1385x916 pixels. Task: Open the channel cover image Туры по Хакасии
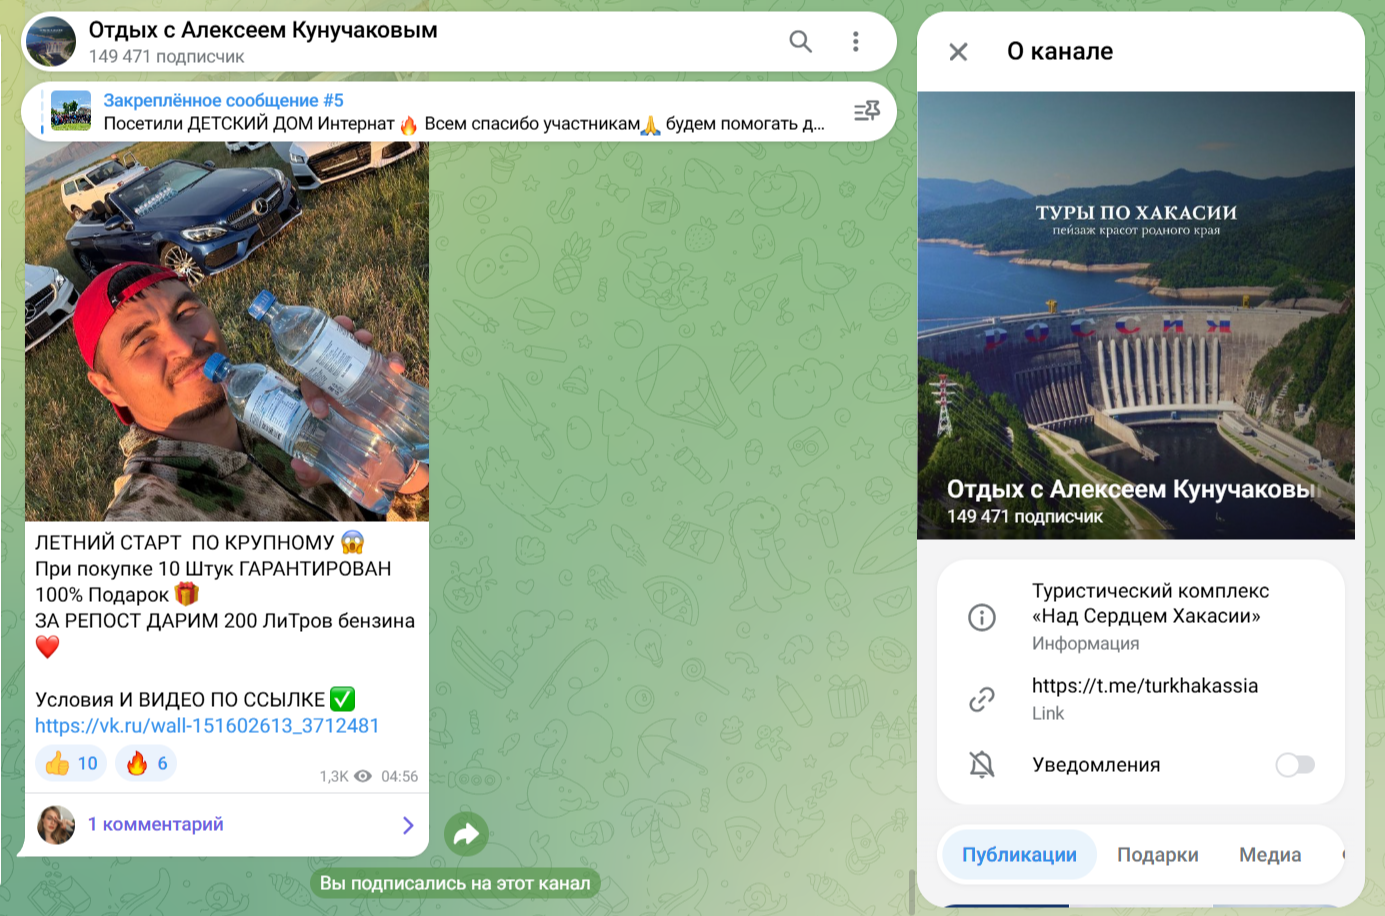coord(1136,315)
